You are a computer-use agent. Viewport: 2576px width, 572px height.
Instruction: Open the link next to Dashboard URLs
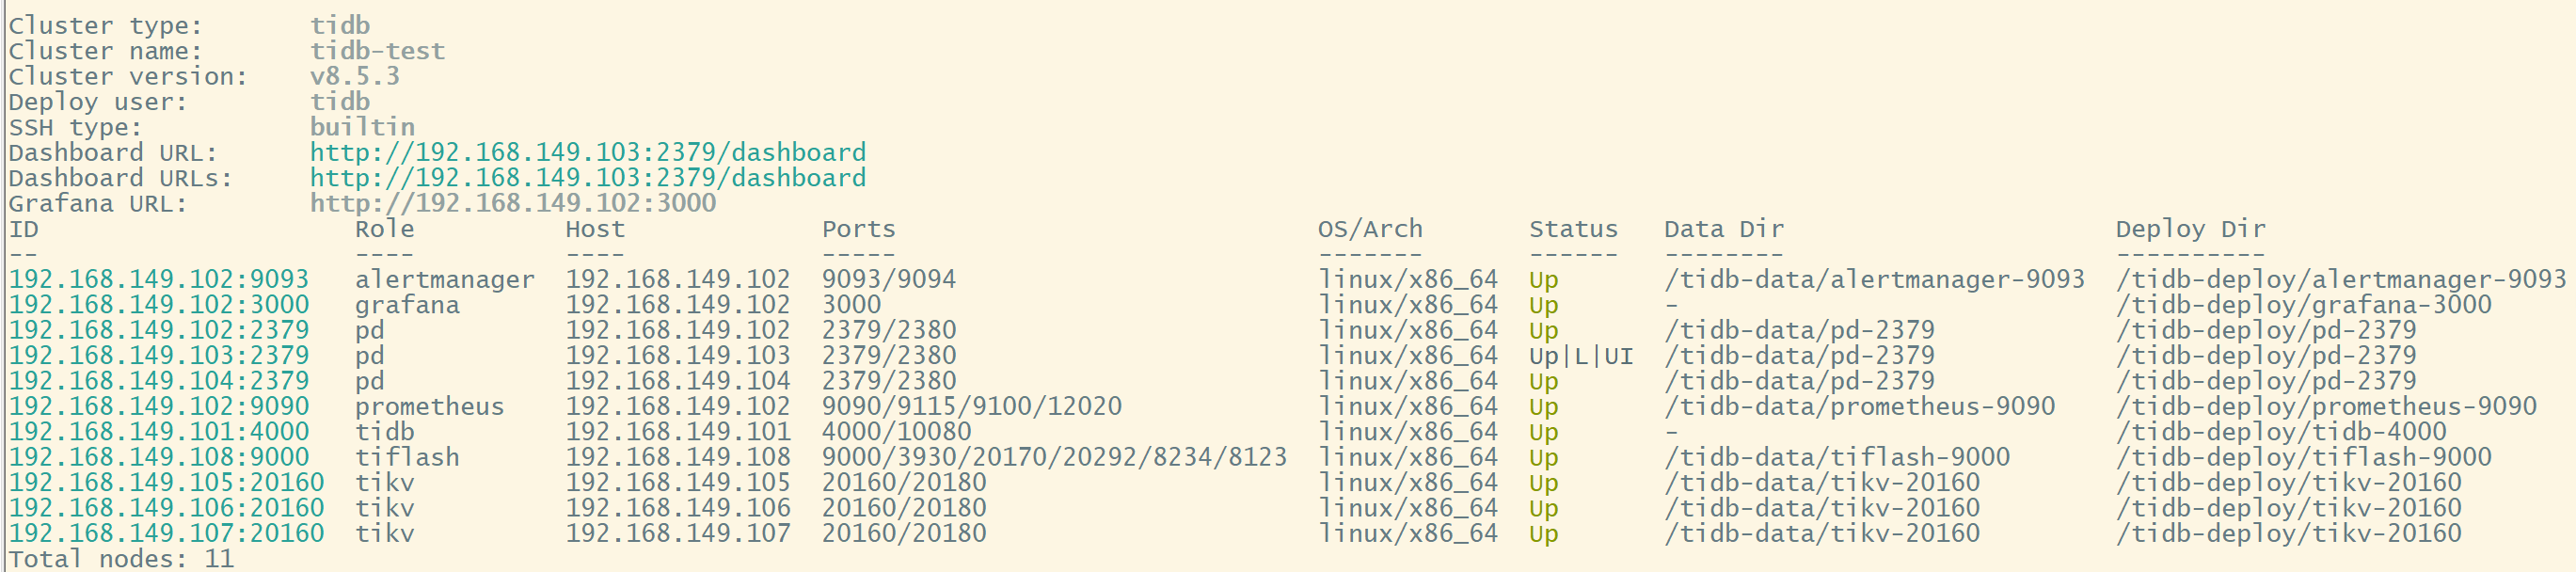pos(587,178)
